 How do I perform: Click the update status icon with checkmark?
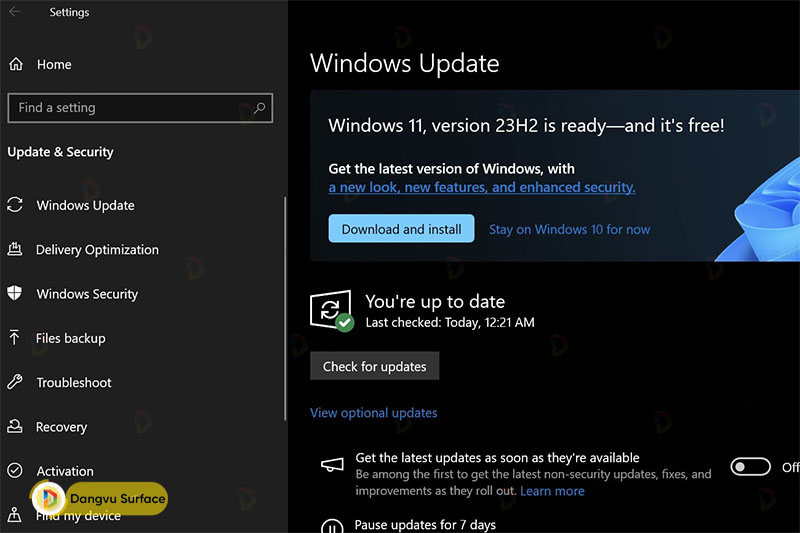coord(332,311)
